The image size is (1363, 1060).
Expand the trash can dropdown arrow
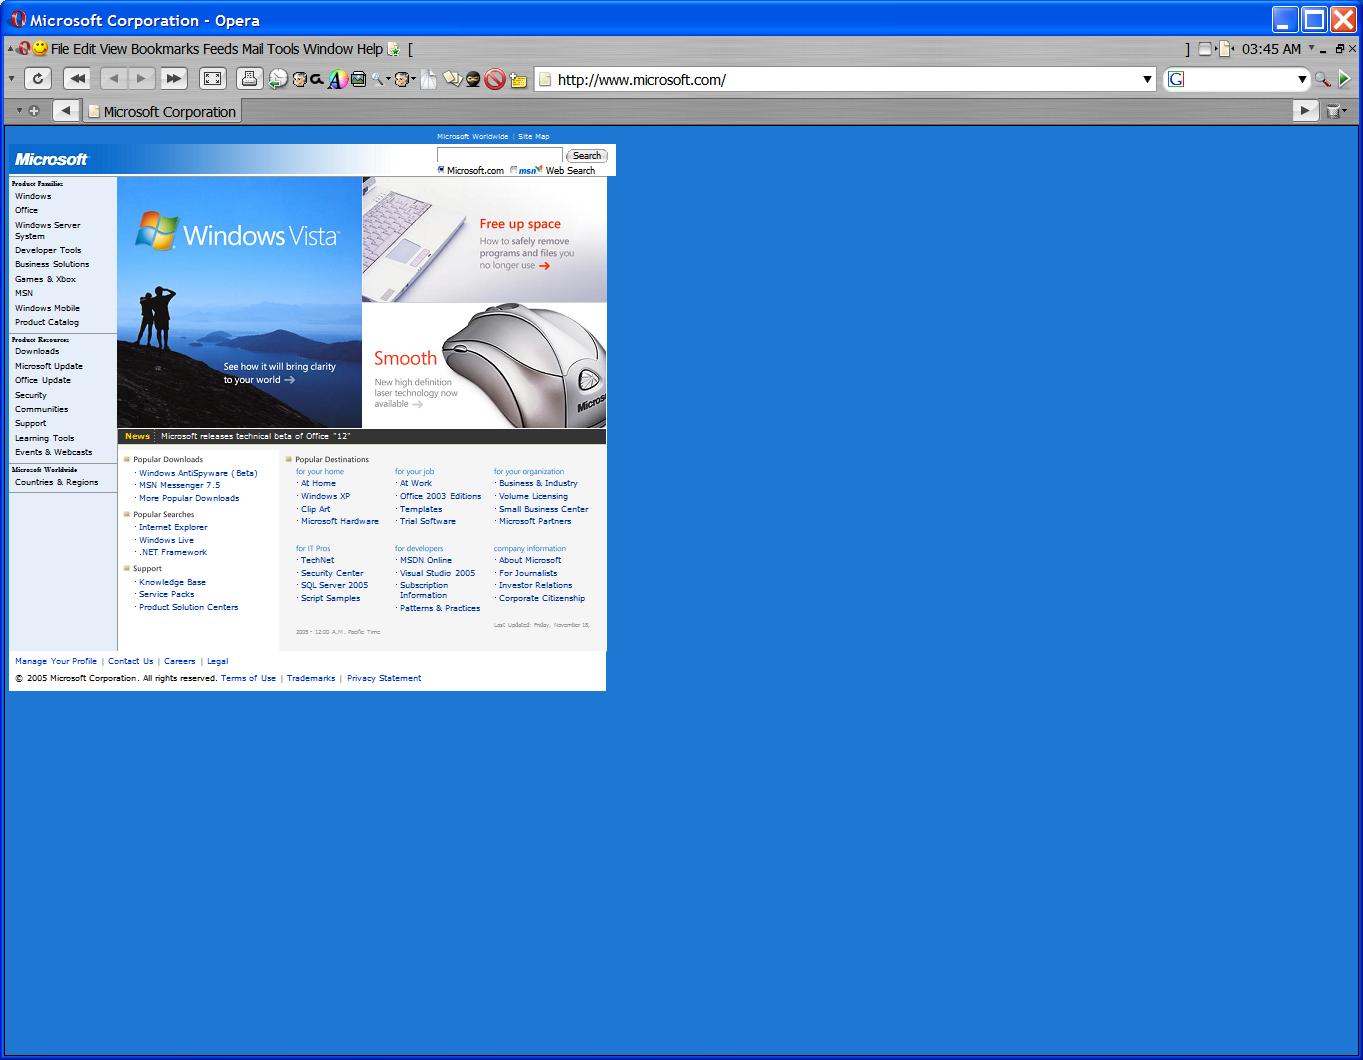point(1344,110)
